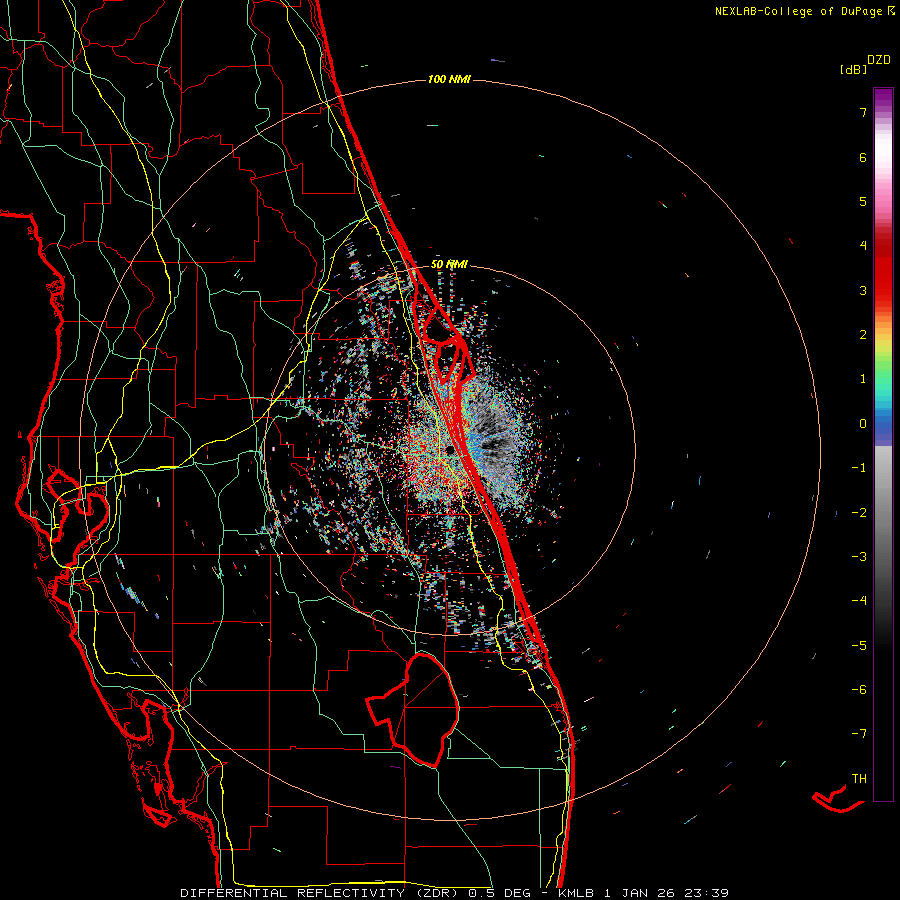Click the ZDR color scale bar

pyautogui.click(x=883, y=444)
